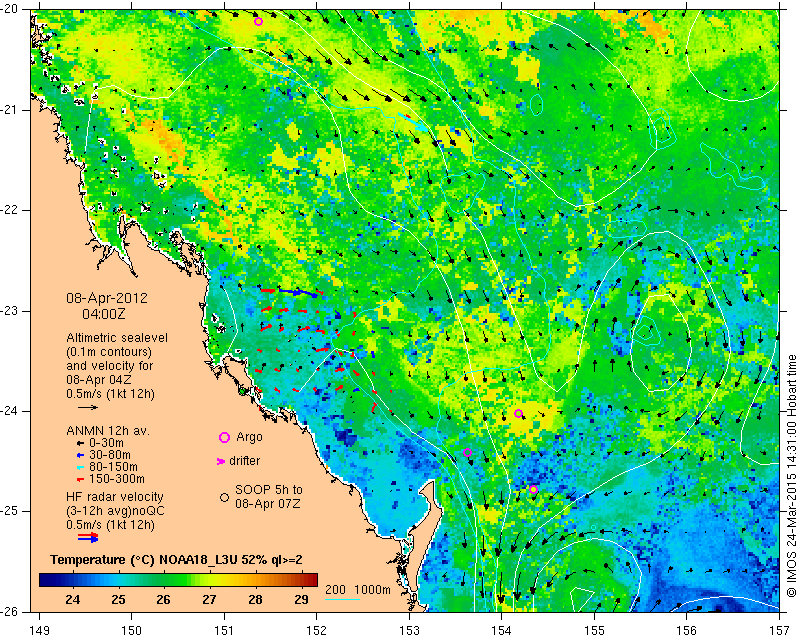Select the red 150-300m ANMN arrow symbol
This screenshot has width=800, height=640.
pos(80,480)
